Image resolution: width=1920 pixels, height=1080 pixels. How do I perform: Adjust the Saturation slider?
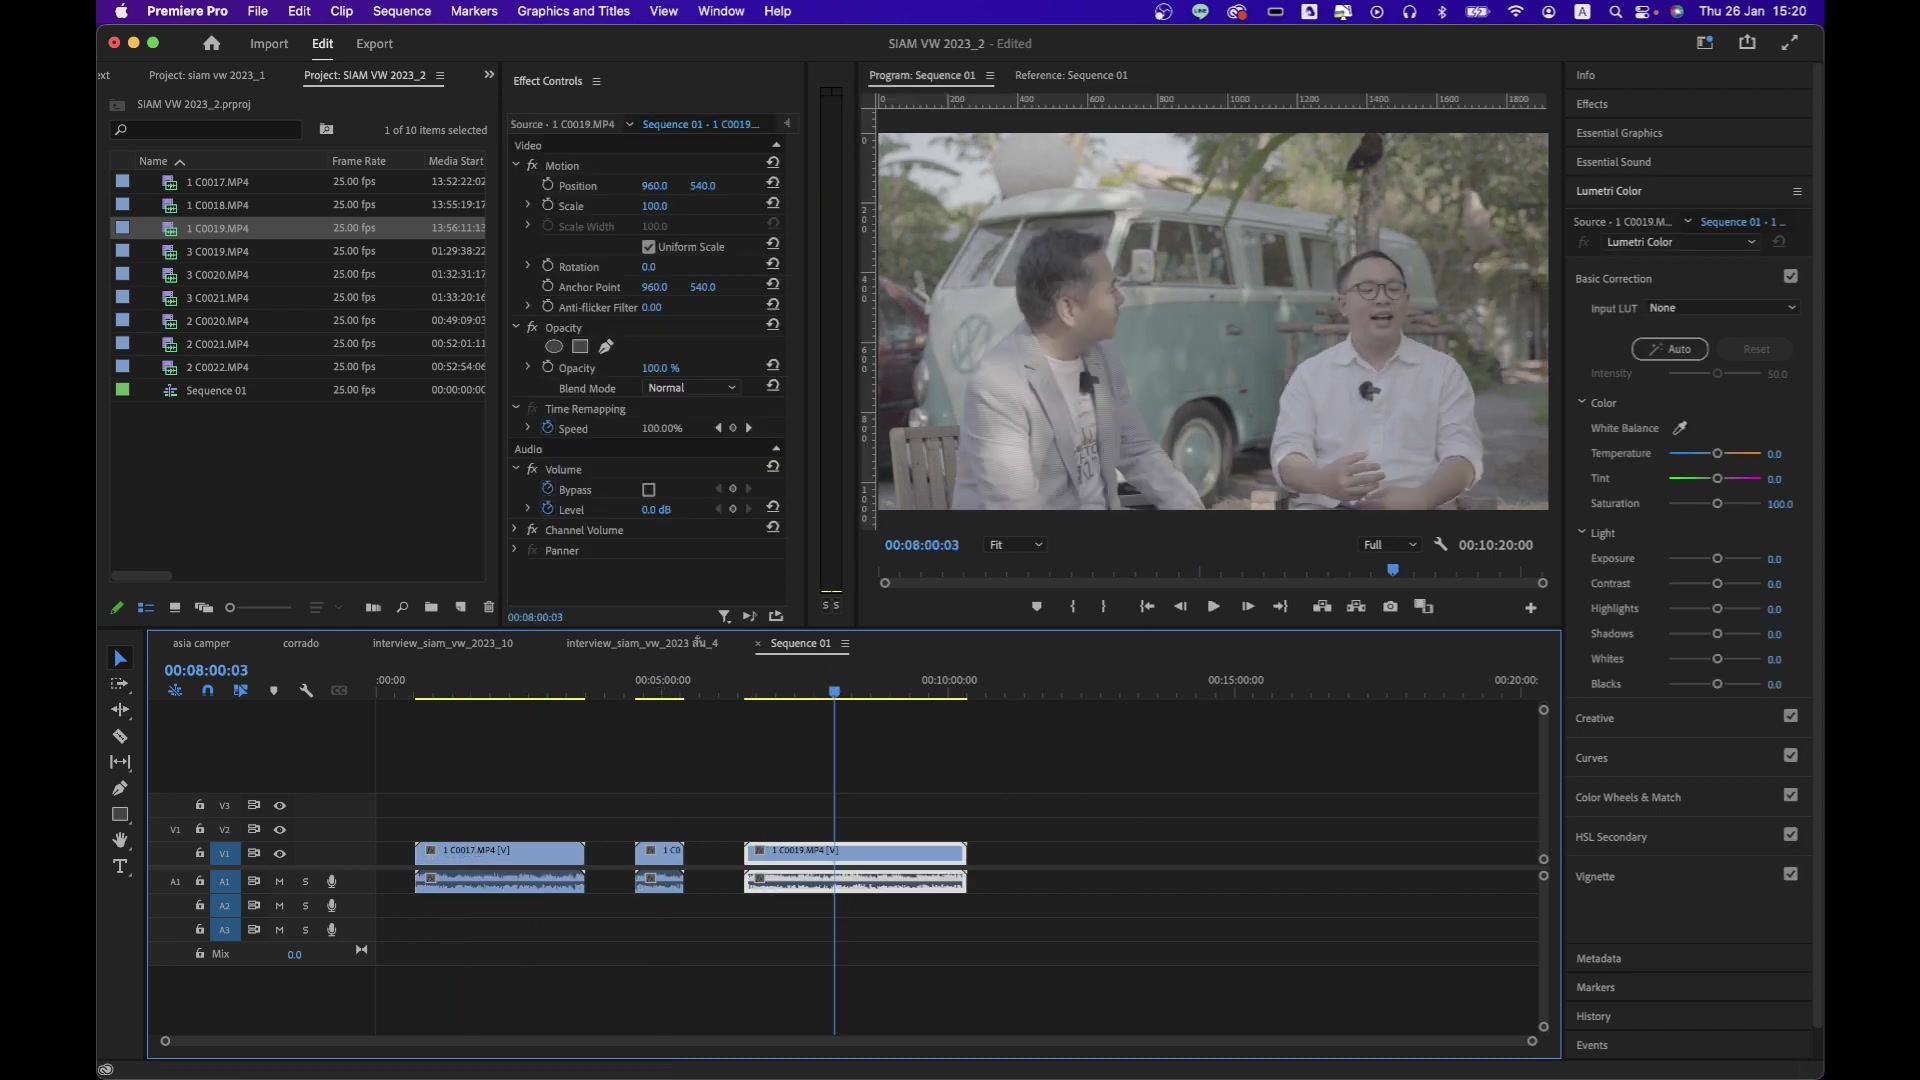1715,504
